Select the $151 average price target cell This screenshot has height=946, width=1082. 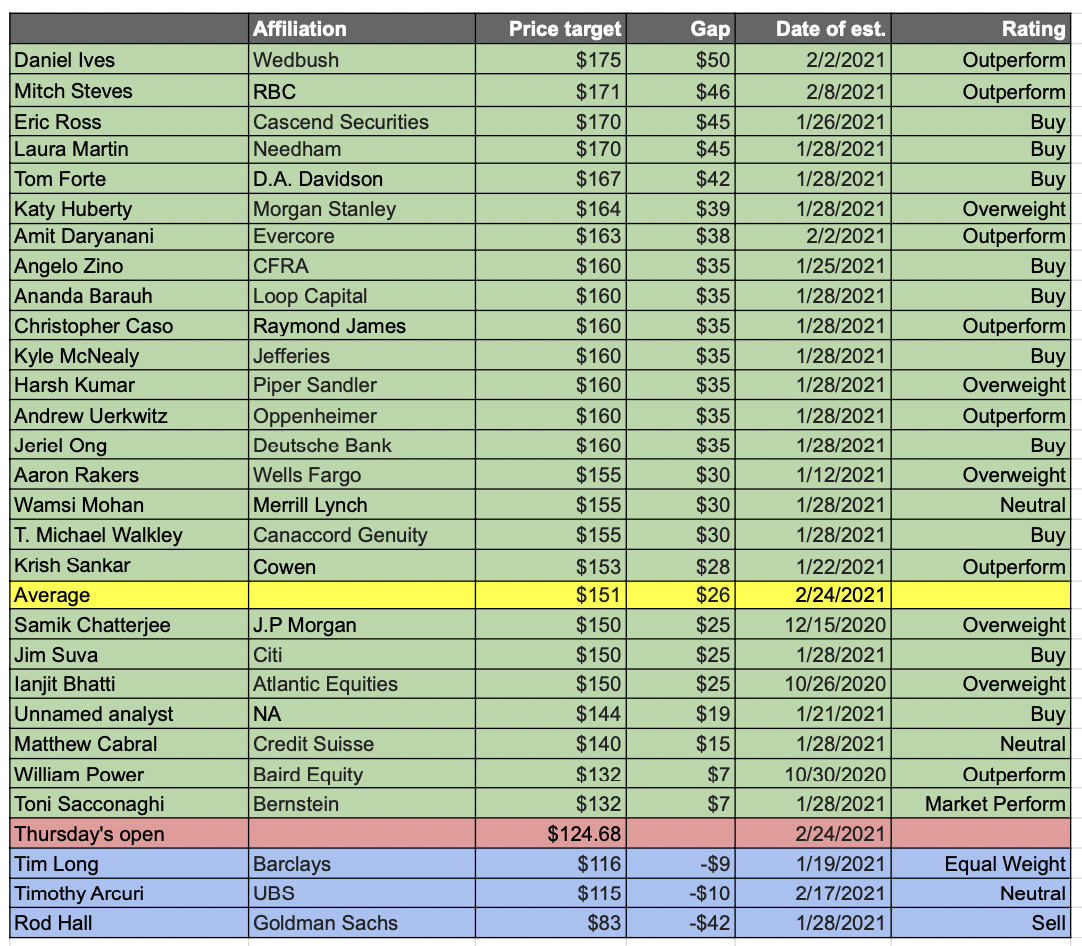click(551, 595)
